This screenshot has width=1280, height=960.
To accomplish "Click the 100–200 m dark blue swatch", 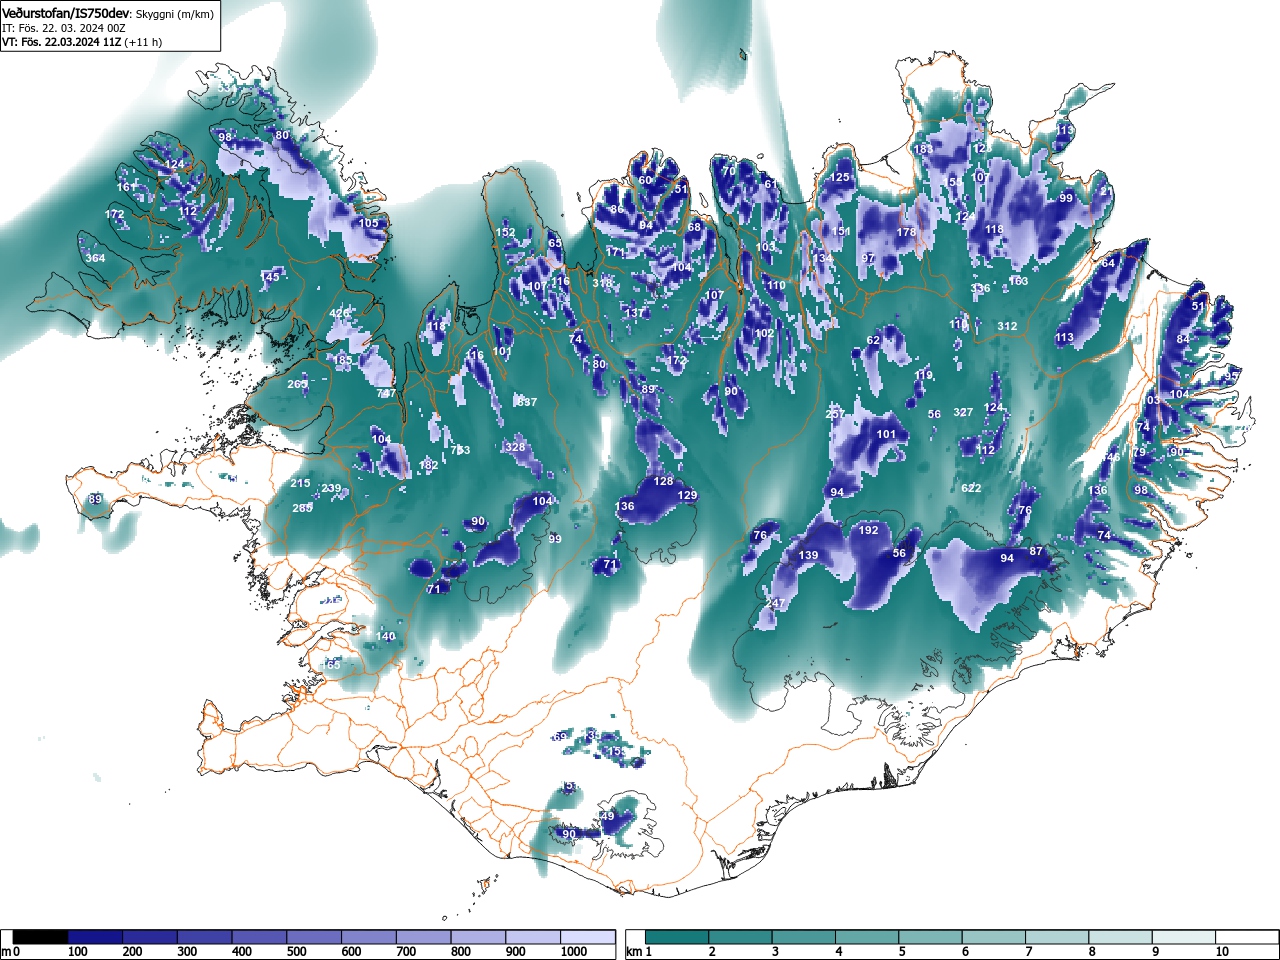I will [95, 937].
